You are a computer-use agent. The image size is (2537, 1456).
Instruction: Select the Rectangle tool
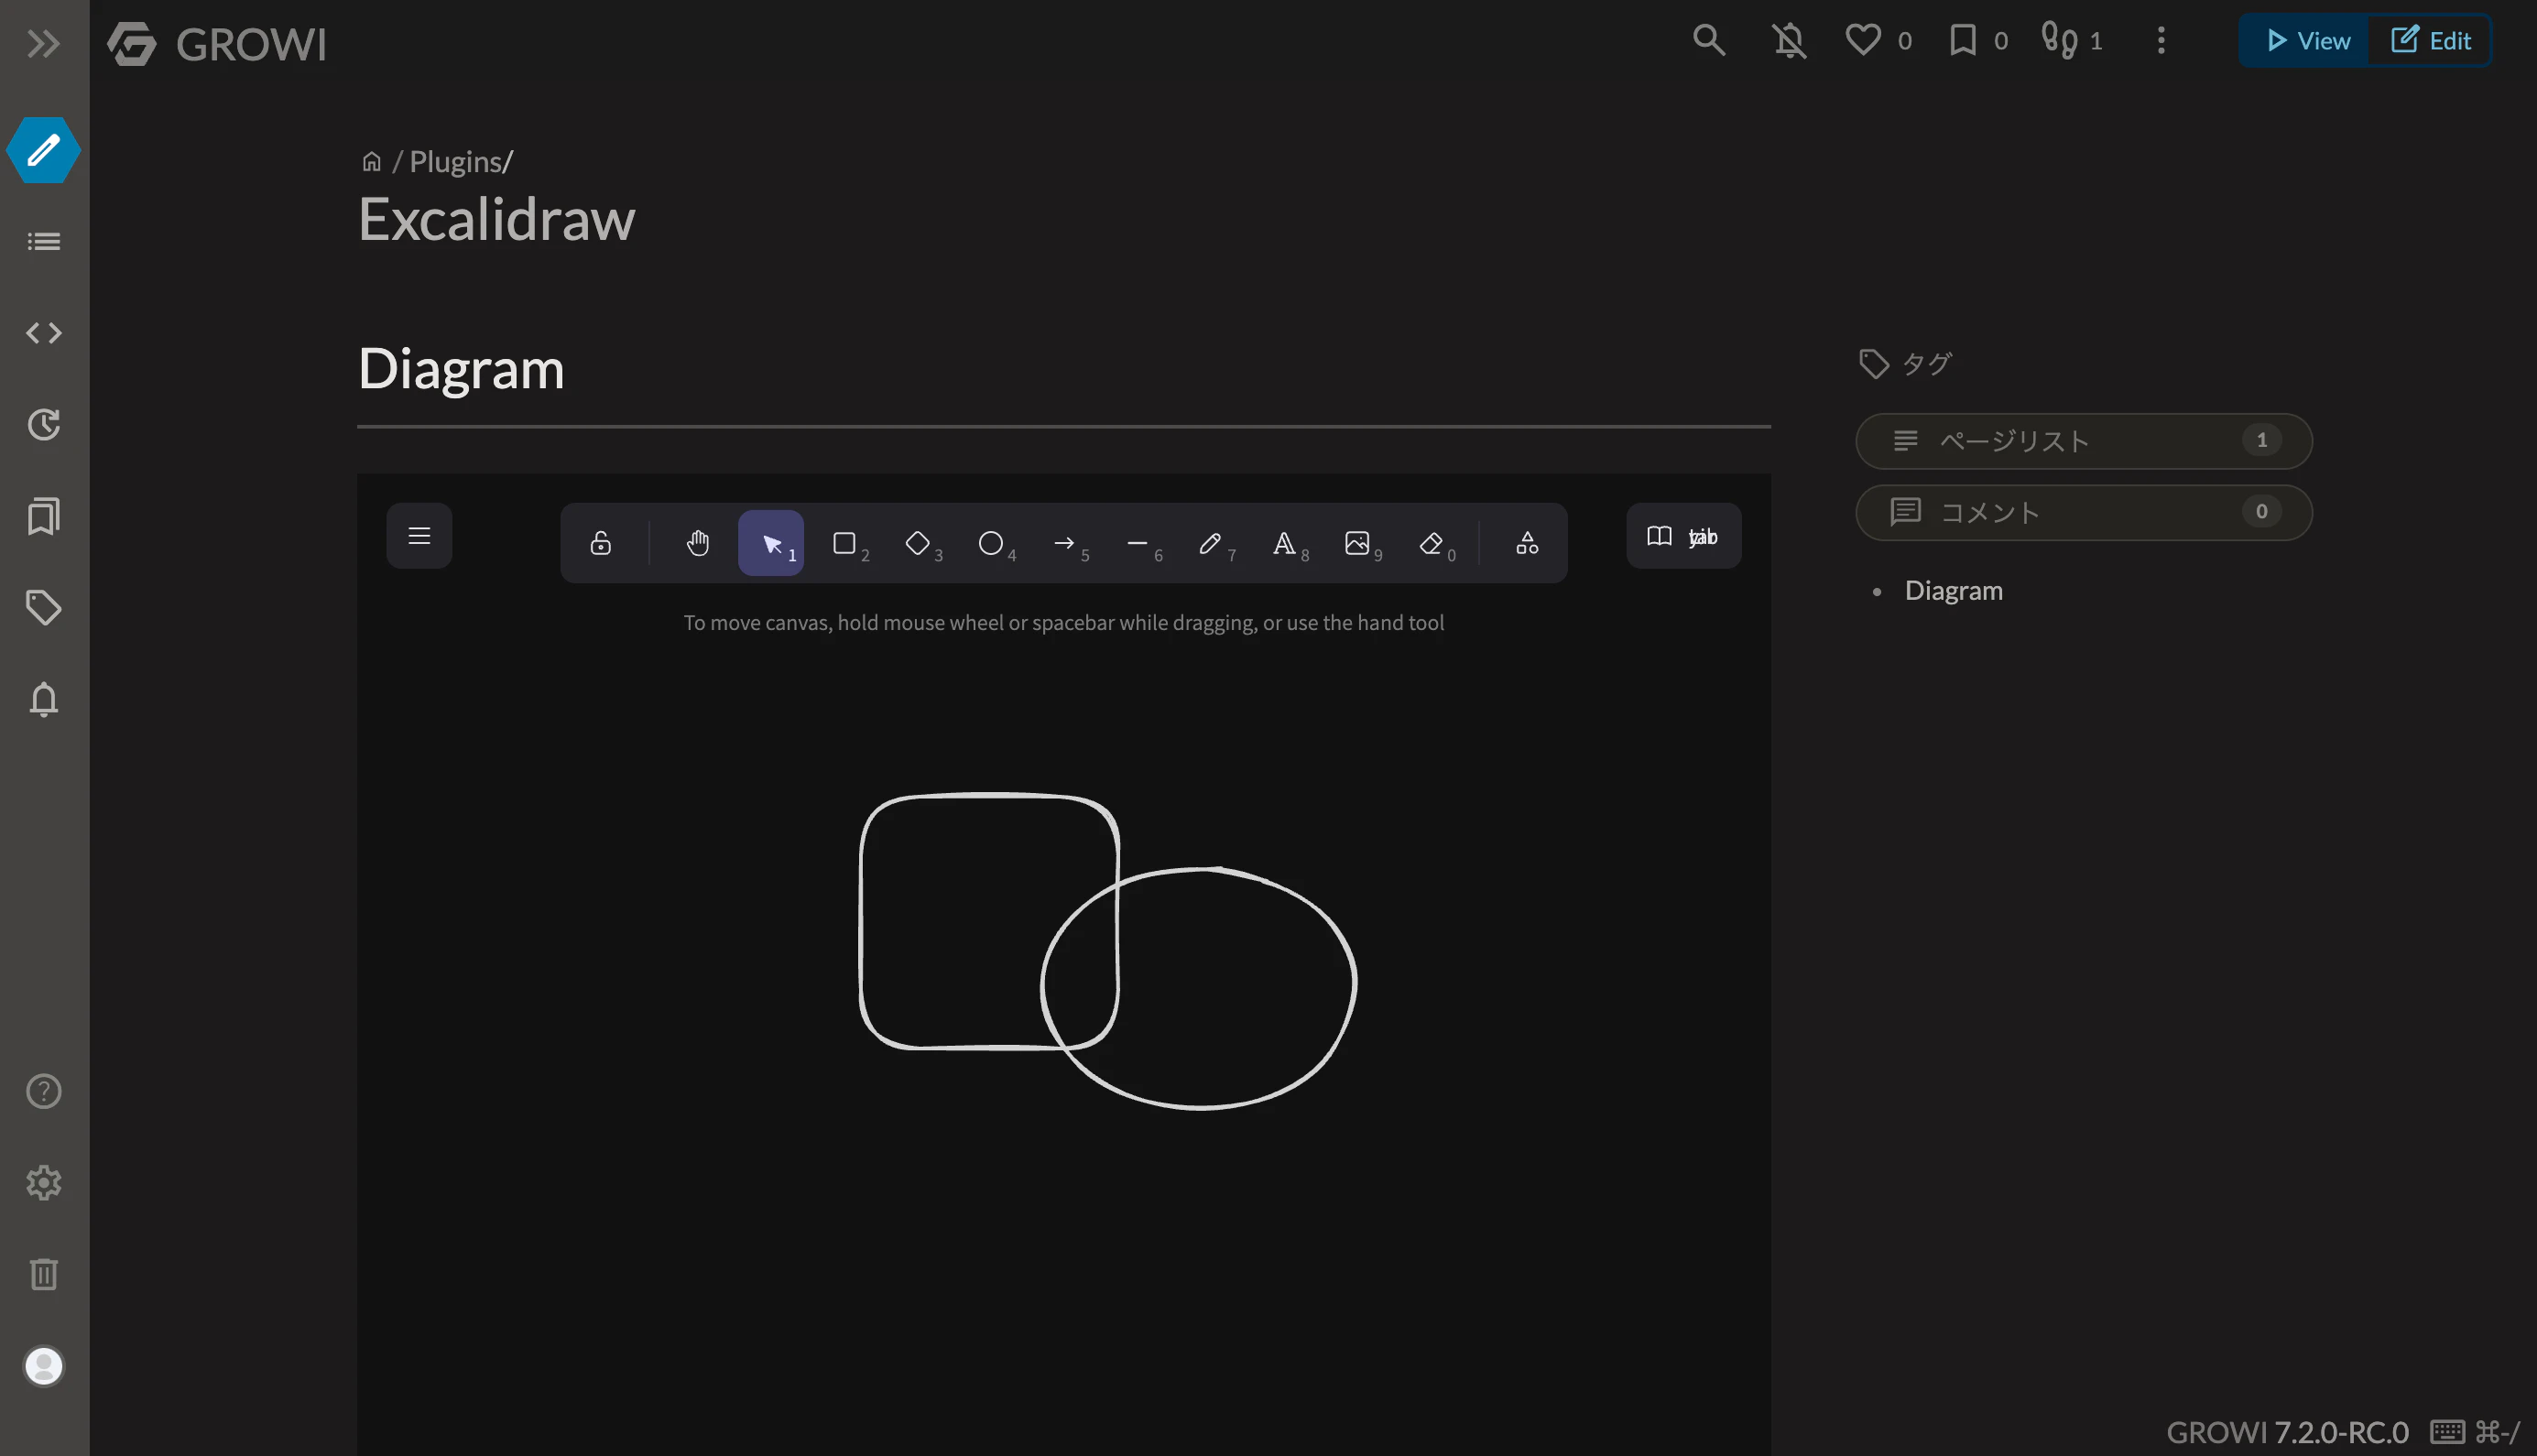coord(845,543)
